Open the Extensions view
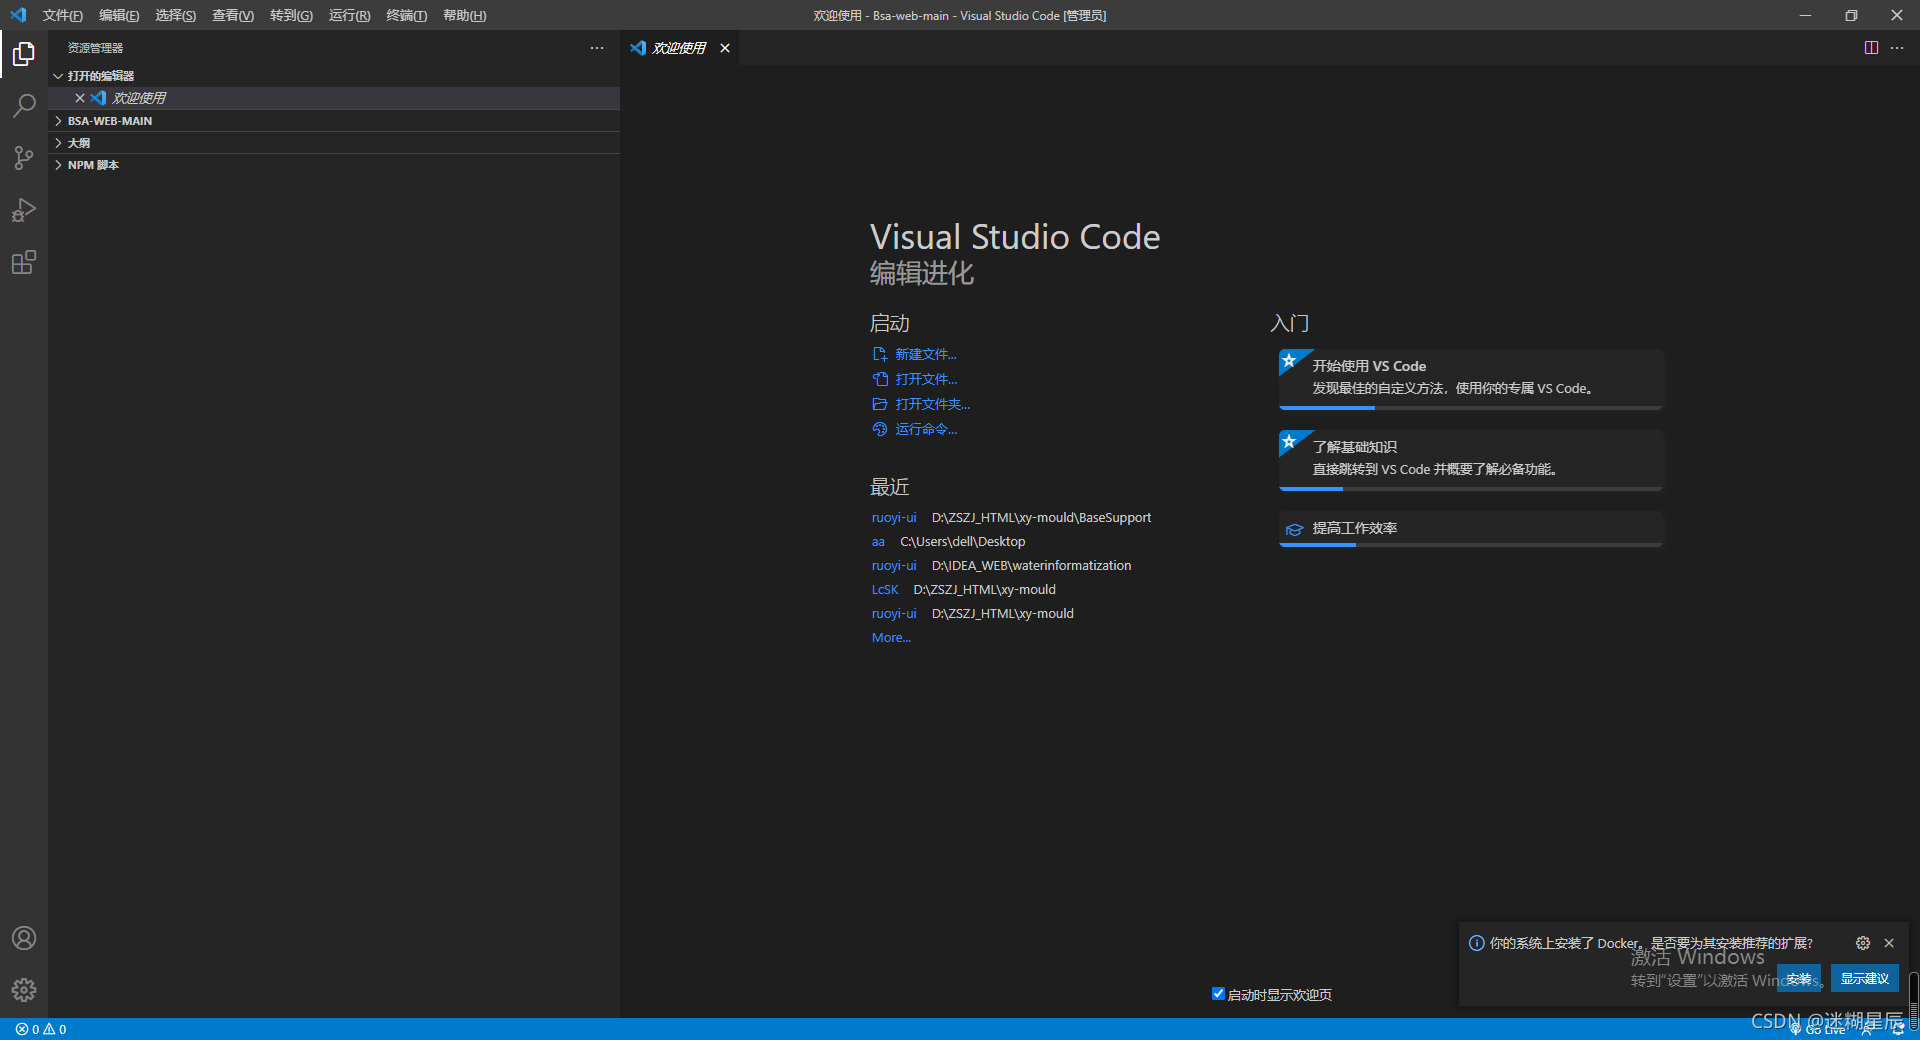The image size is (1920, 1040). [24, 262]
